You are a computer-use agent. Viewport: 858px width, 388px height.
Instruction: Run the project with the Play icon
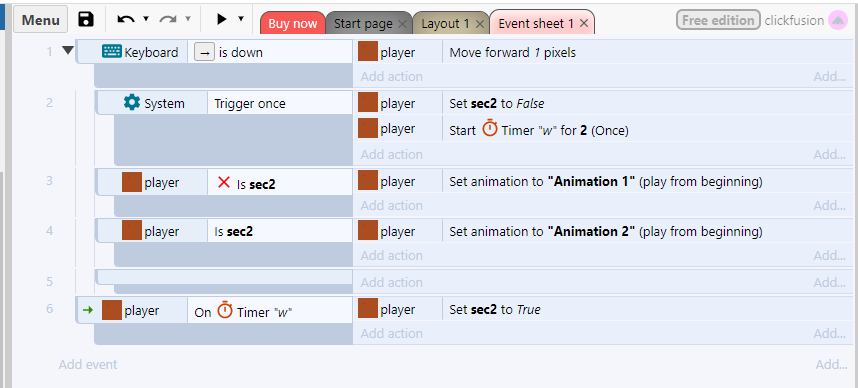(222, 20)
